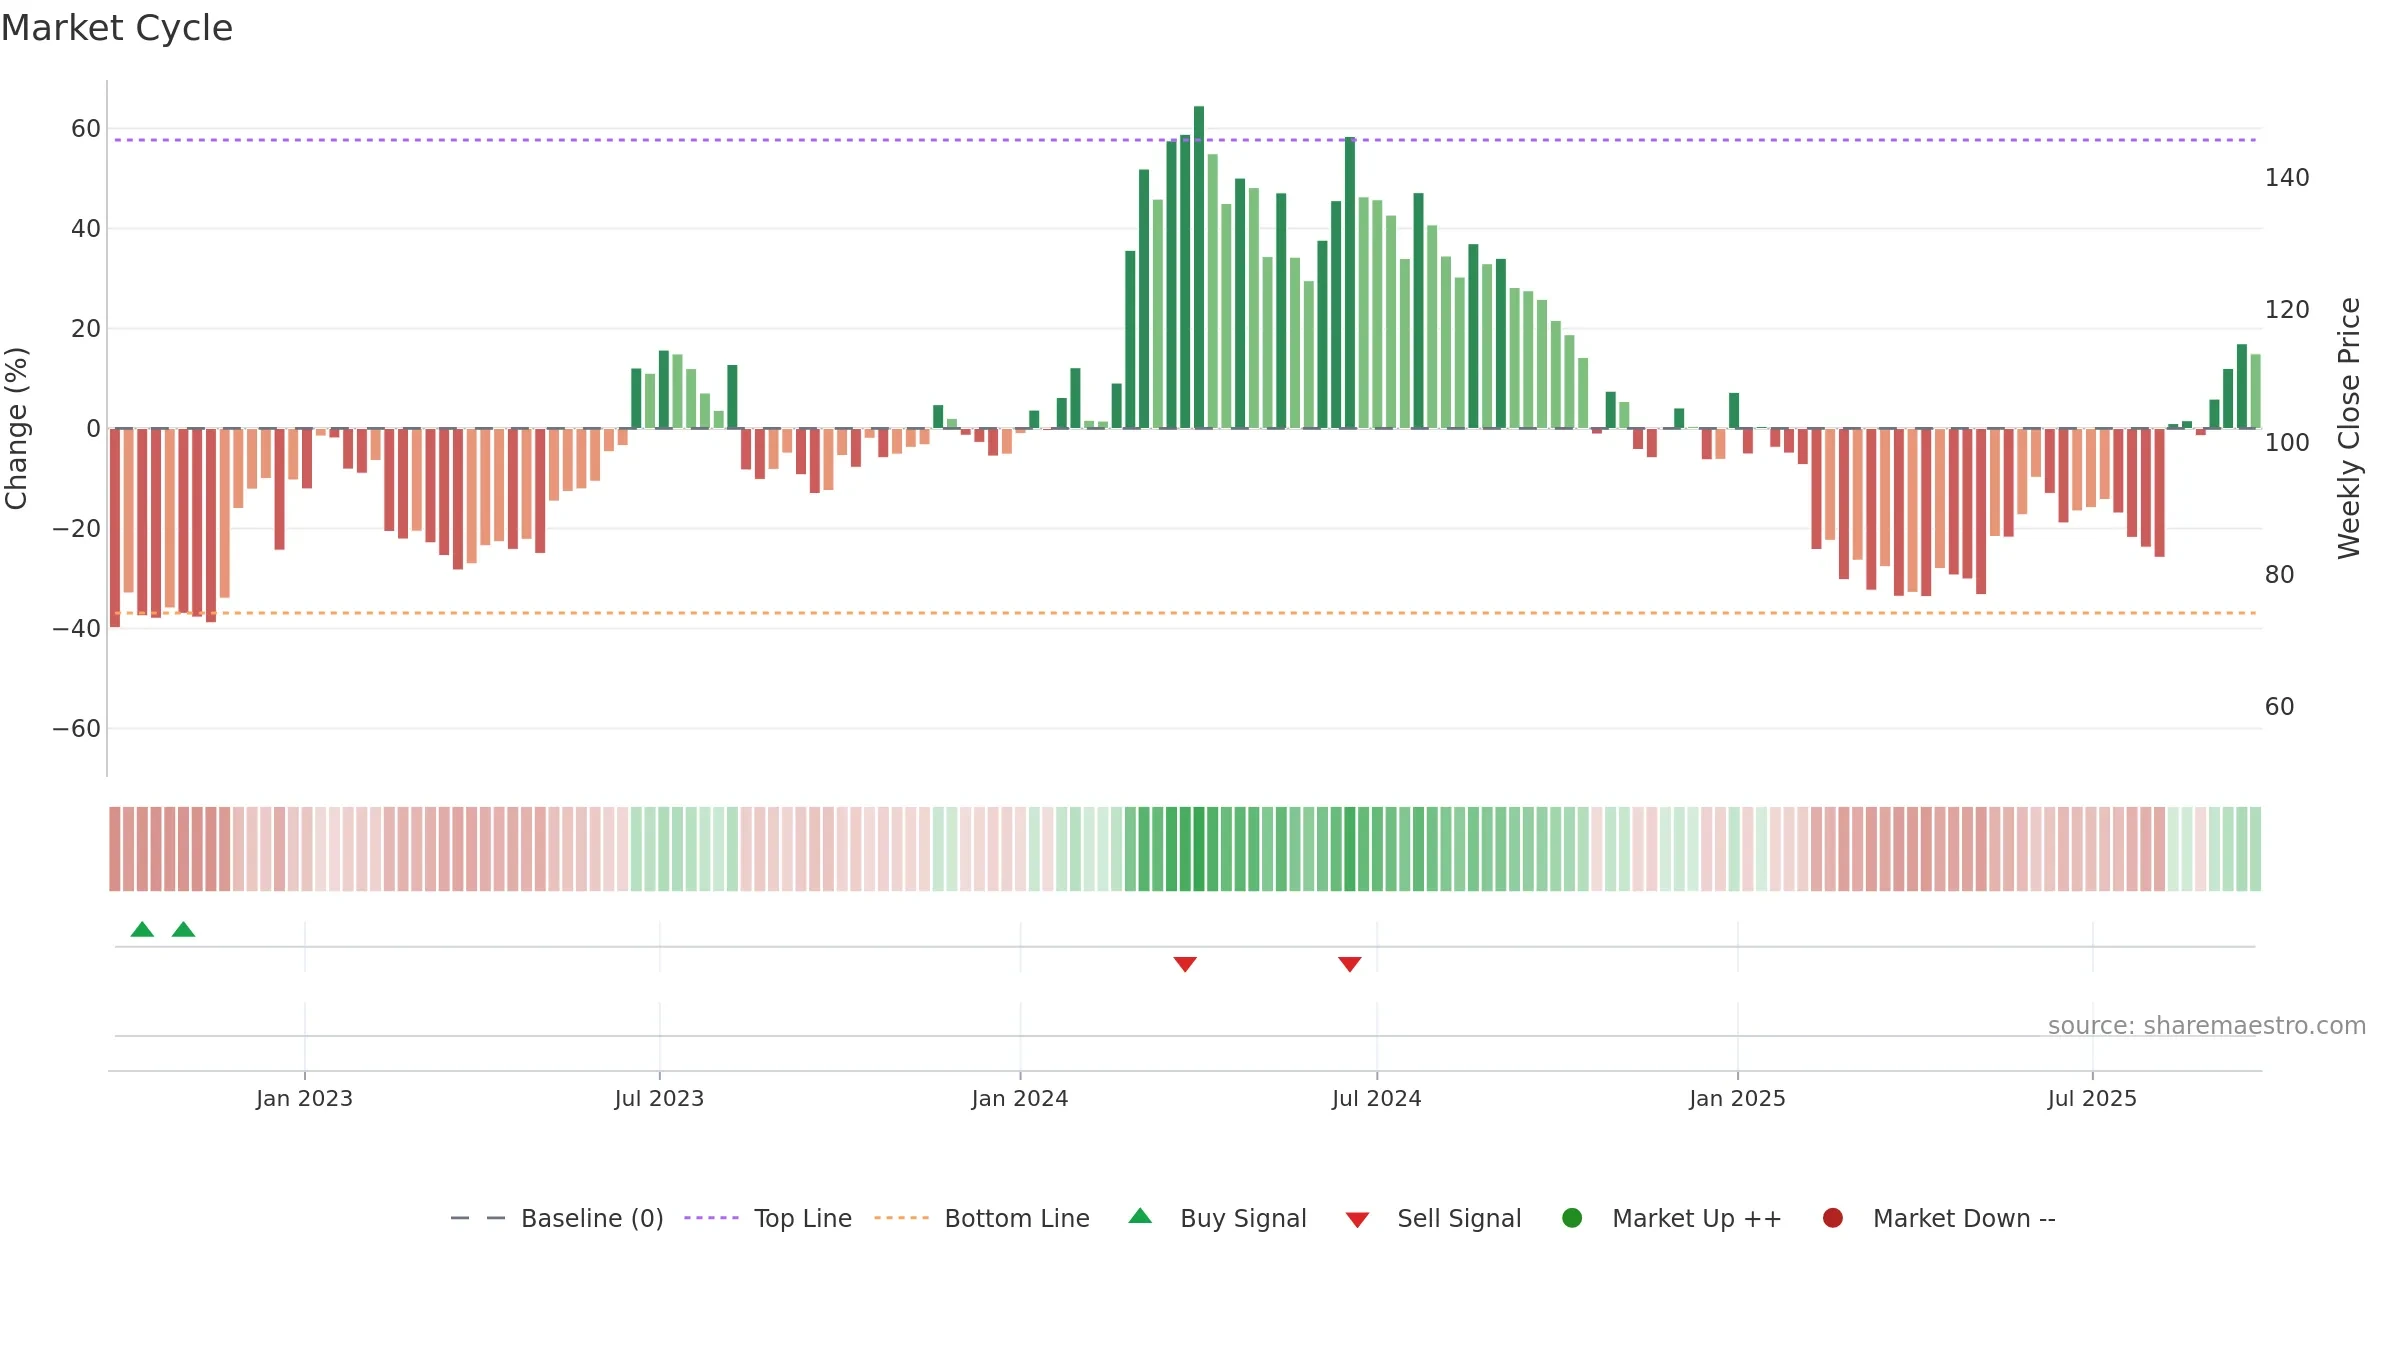Viewport: 2400px width, 1350px height.
Task: Toggle the Baseline (0) legend entry
Action: [557, 1218]
